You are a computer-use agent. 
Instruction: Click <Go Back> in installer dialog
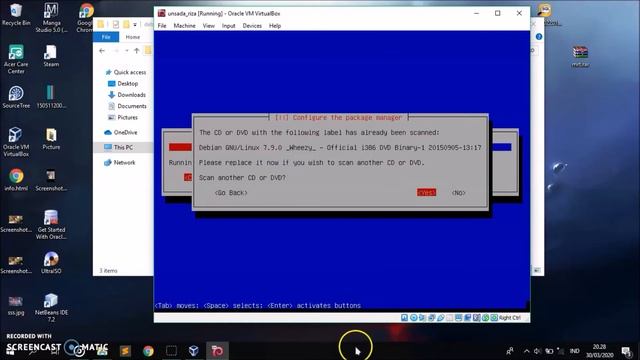coord(231,192)
